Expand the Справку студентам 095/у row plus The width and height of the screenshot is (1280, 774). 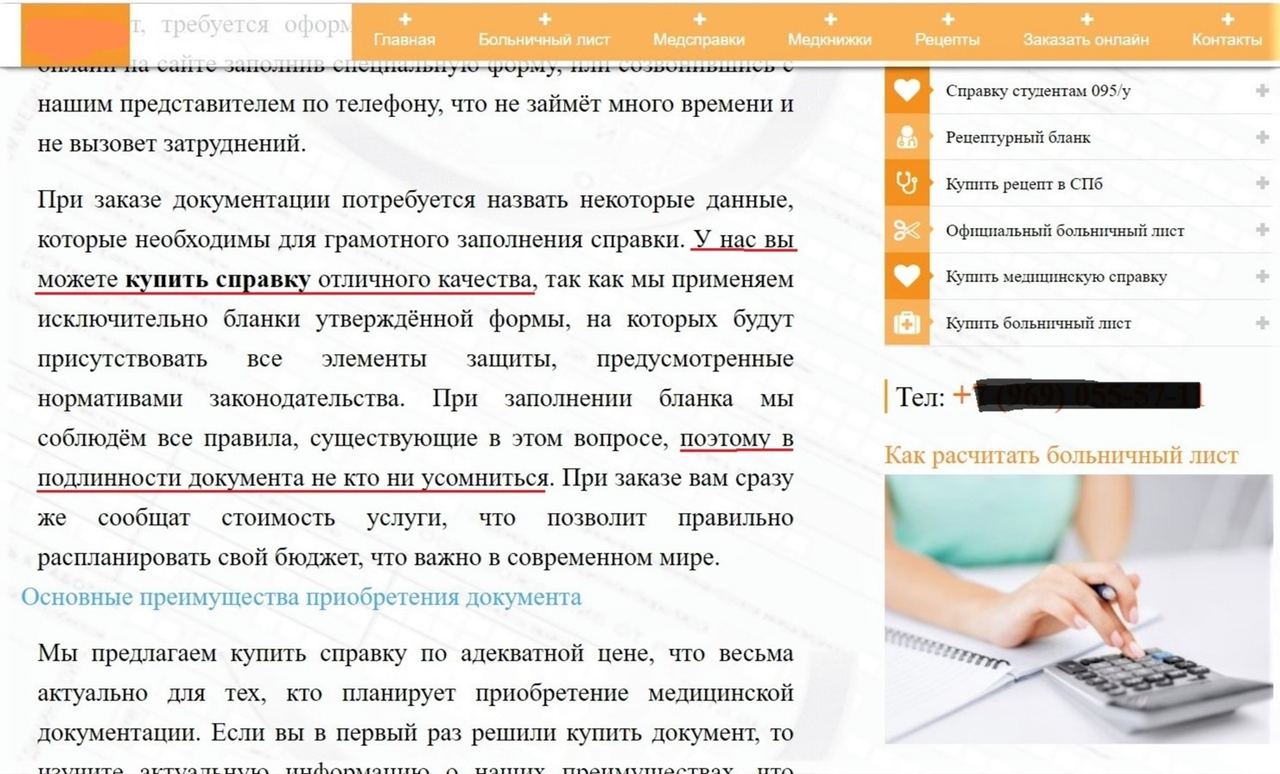(1262, 91)
